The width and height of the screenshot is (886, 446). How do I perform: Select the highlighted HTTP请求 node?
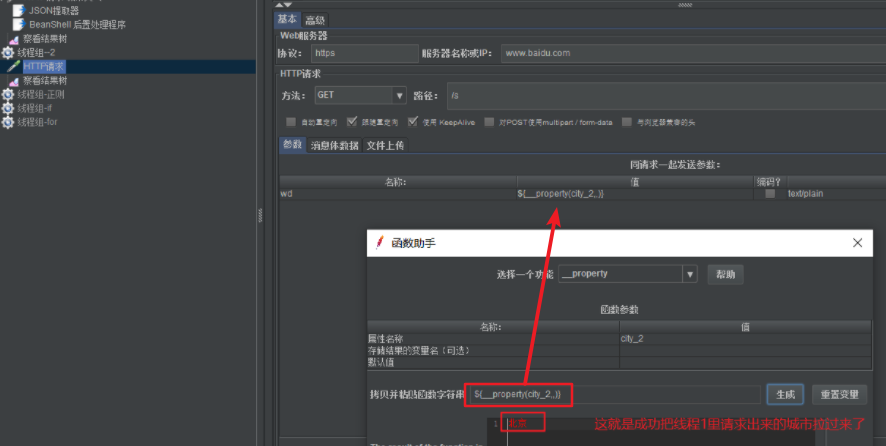click(x=44, y=67)
